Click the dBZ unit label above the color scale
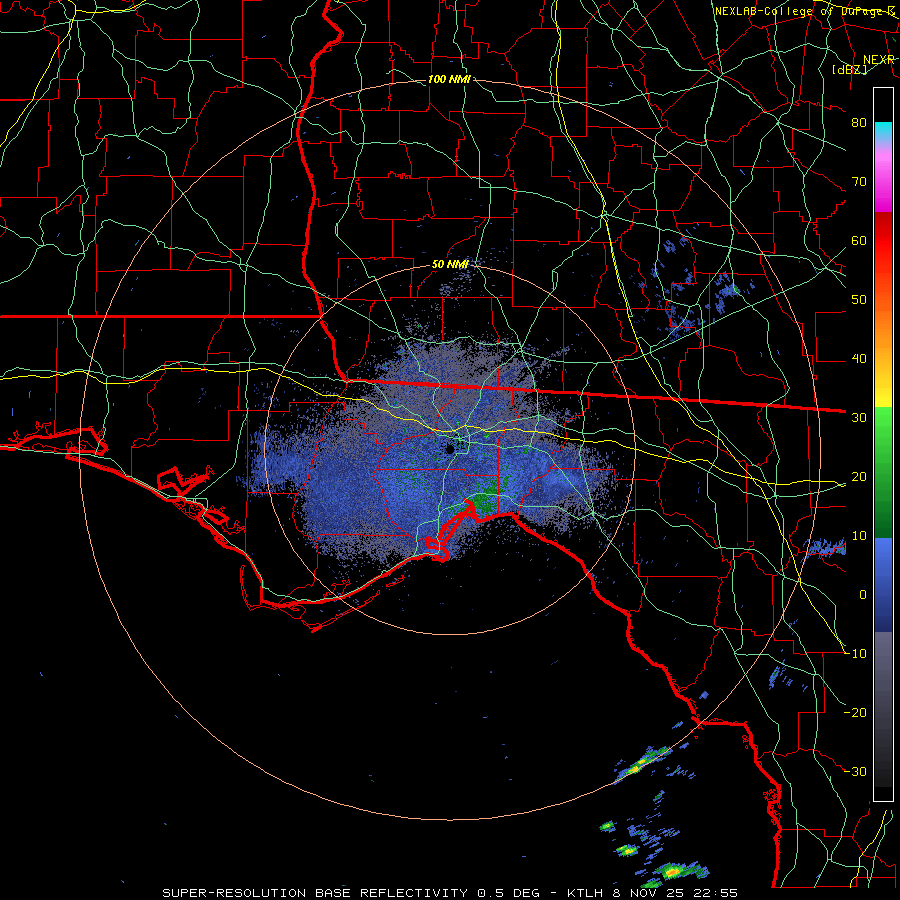This screenshot has width=900, height=900. (850, 69)
